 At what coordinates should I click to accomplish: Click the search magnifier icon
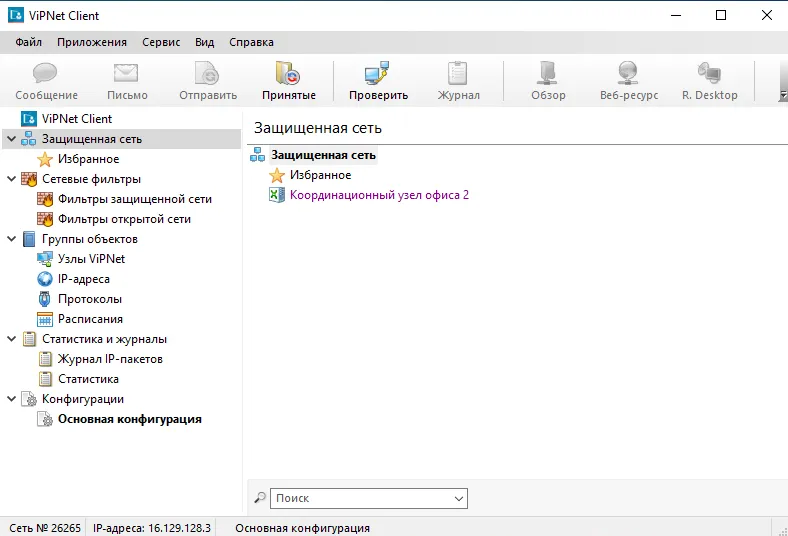click(x=260, y=498)
